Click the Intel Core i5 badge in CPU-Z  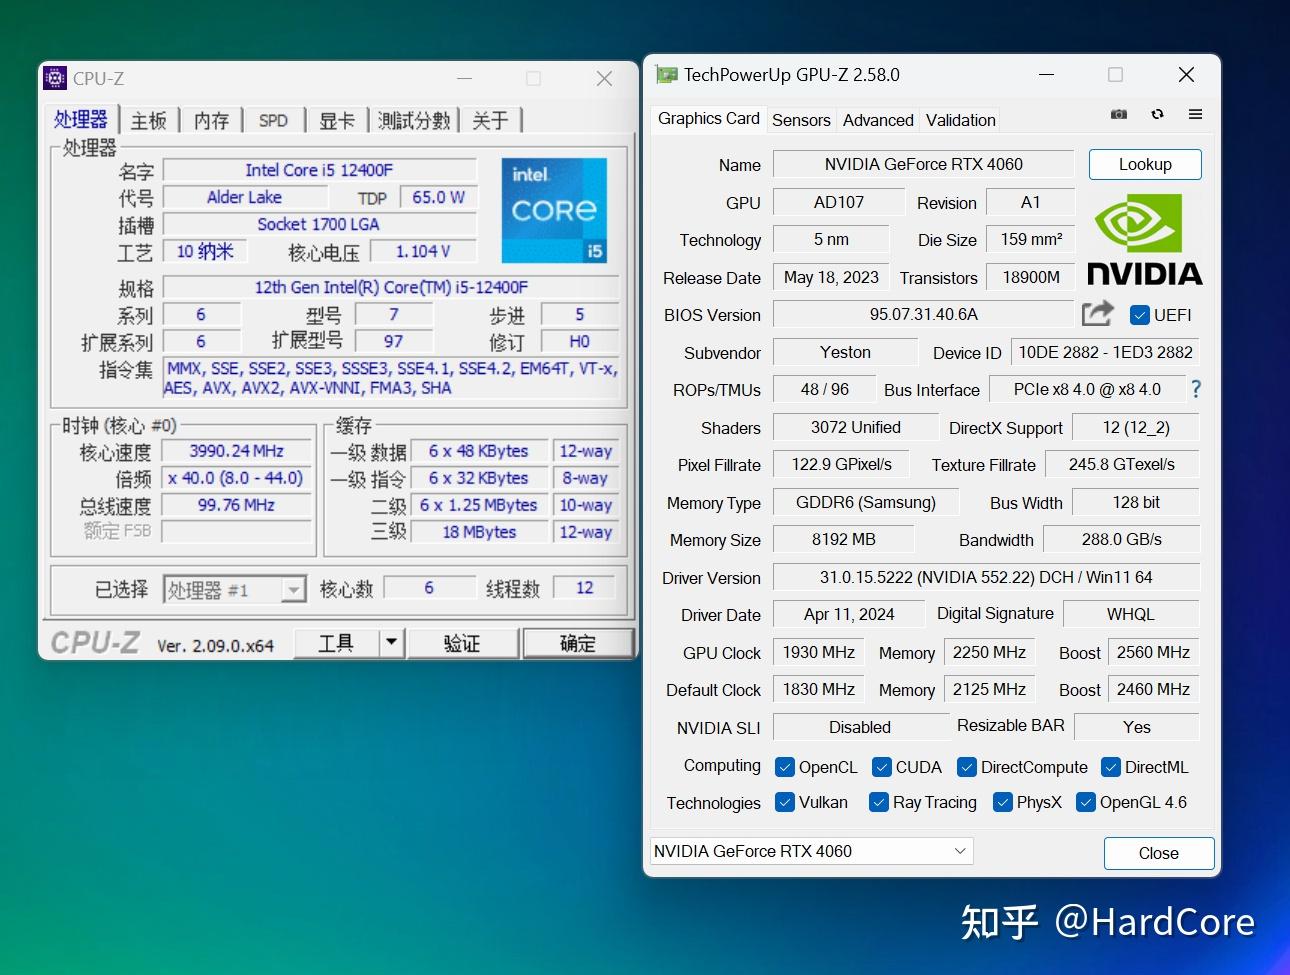tap(554, 210)
